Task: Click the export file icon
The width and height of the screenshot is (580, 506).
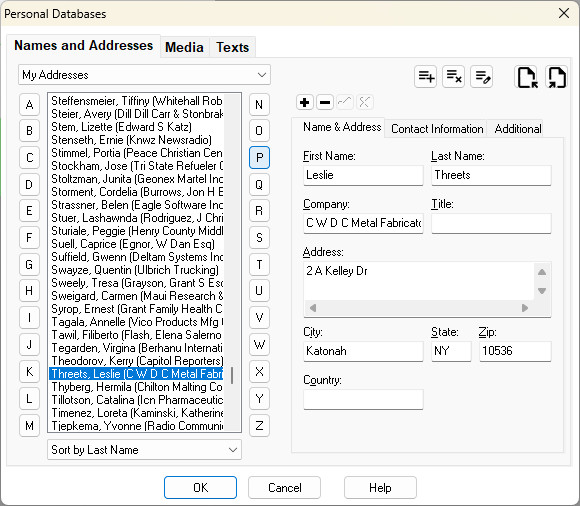Action: coord(557,77)
